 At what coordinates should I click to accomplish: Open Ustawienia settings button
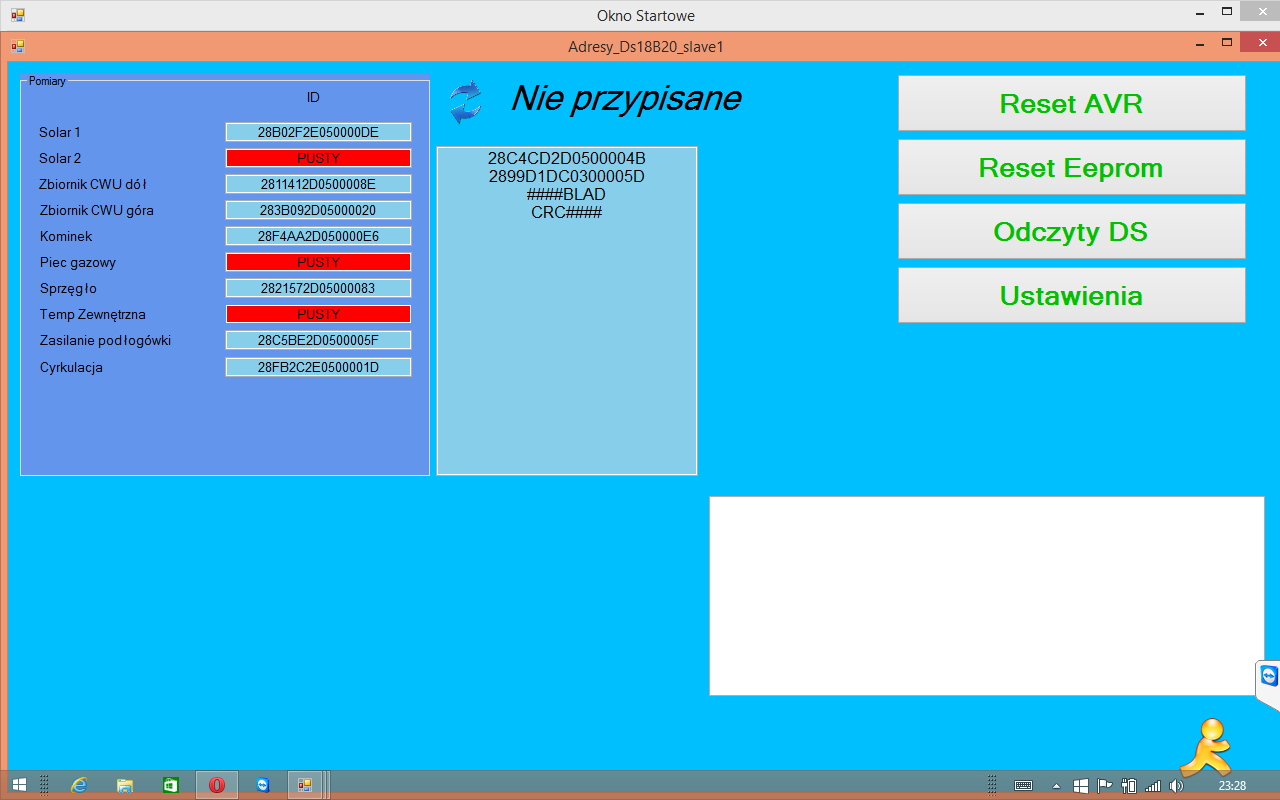[x=1071, y=295]
